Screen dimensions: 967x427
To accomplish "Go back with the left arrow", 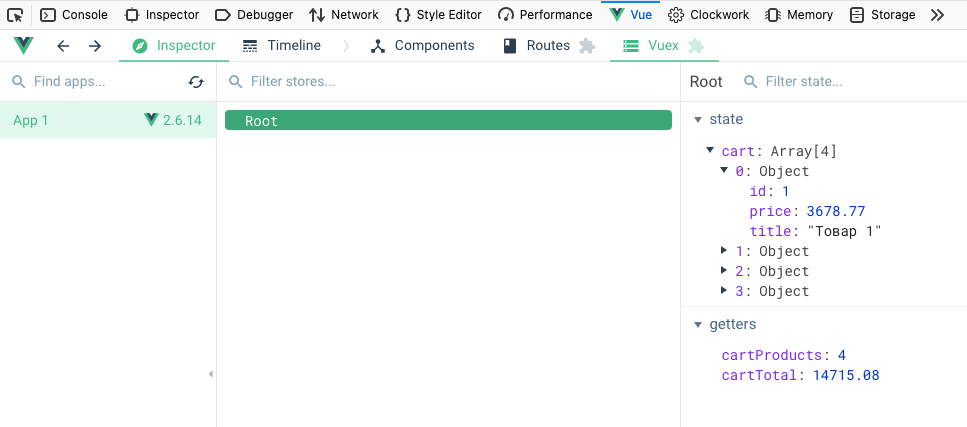I will pos(63,46).
